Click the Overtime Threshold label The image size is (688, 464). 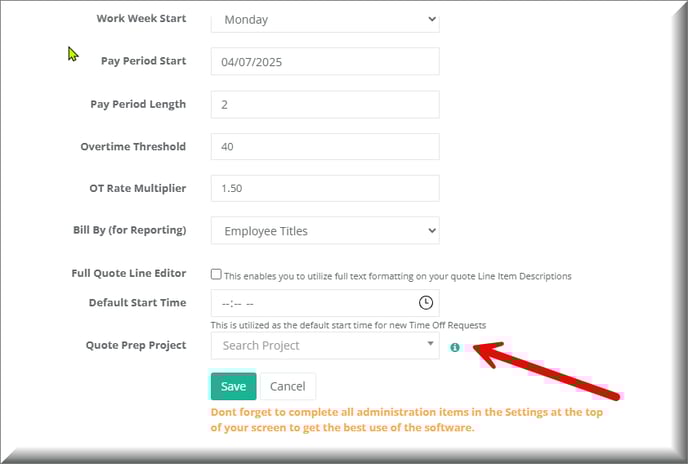click(133, 146)
